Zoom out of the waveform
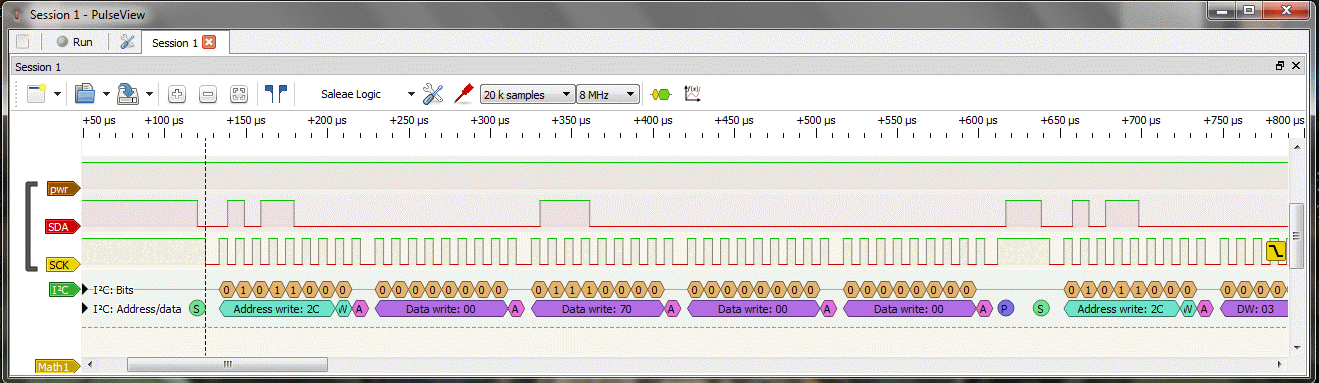 pos(208,94)
